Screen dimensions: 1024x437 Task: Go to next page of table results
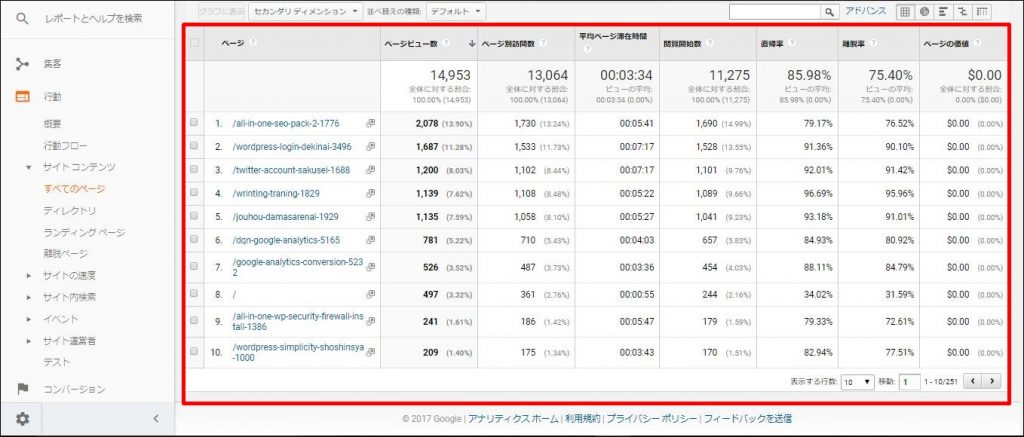coord(992,381)
